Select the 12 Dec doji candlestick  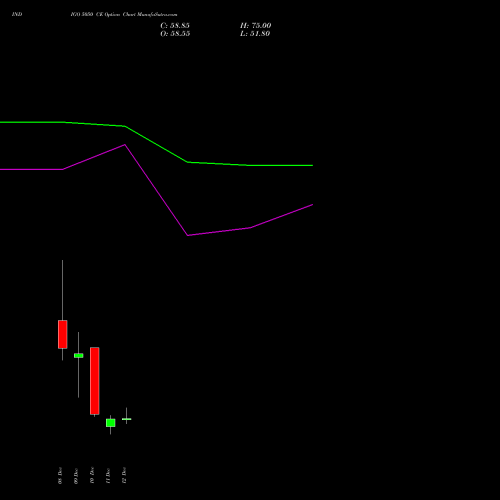point(127,419)
